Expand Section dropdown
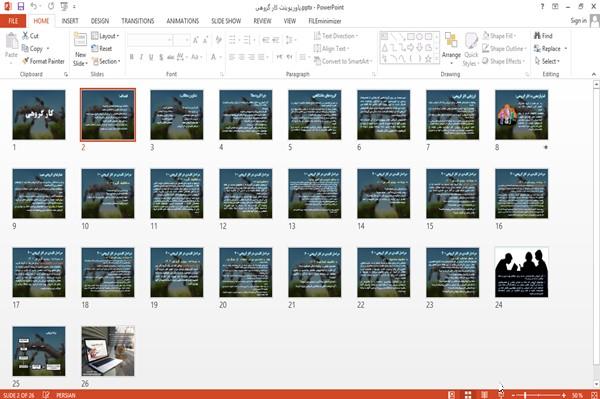This screenshot has height=399, width=600. (x=107, y=61)
